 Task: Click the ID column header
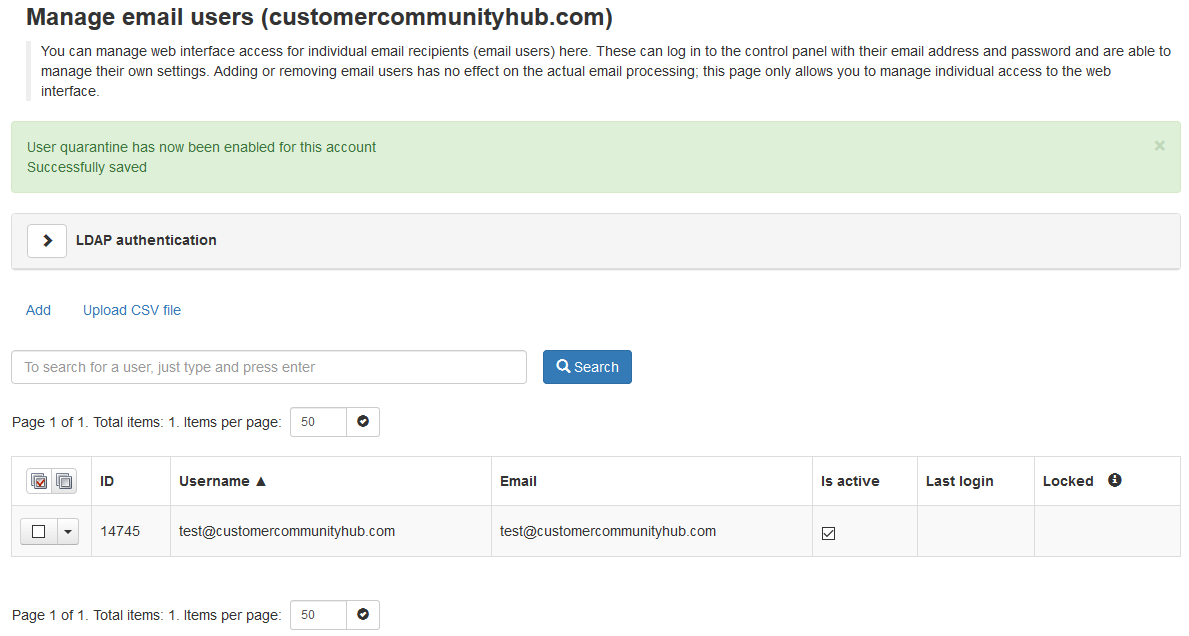(x=107, y=481)
